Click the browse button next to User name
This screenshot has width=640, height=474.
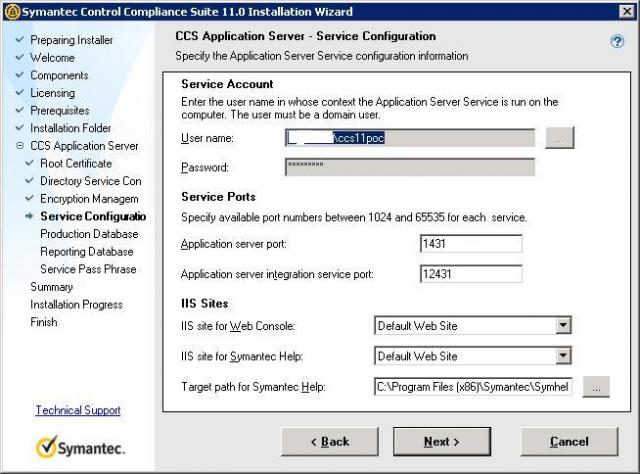pos(559,138)
